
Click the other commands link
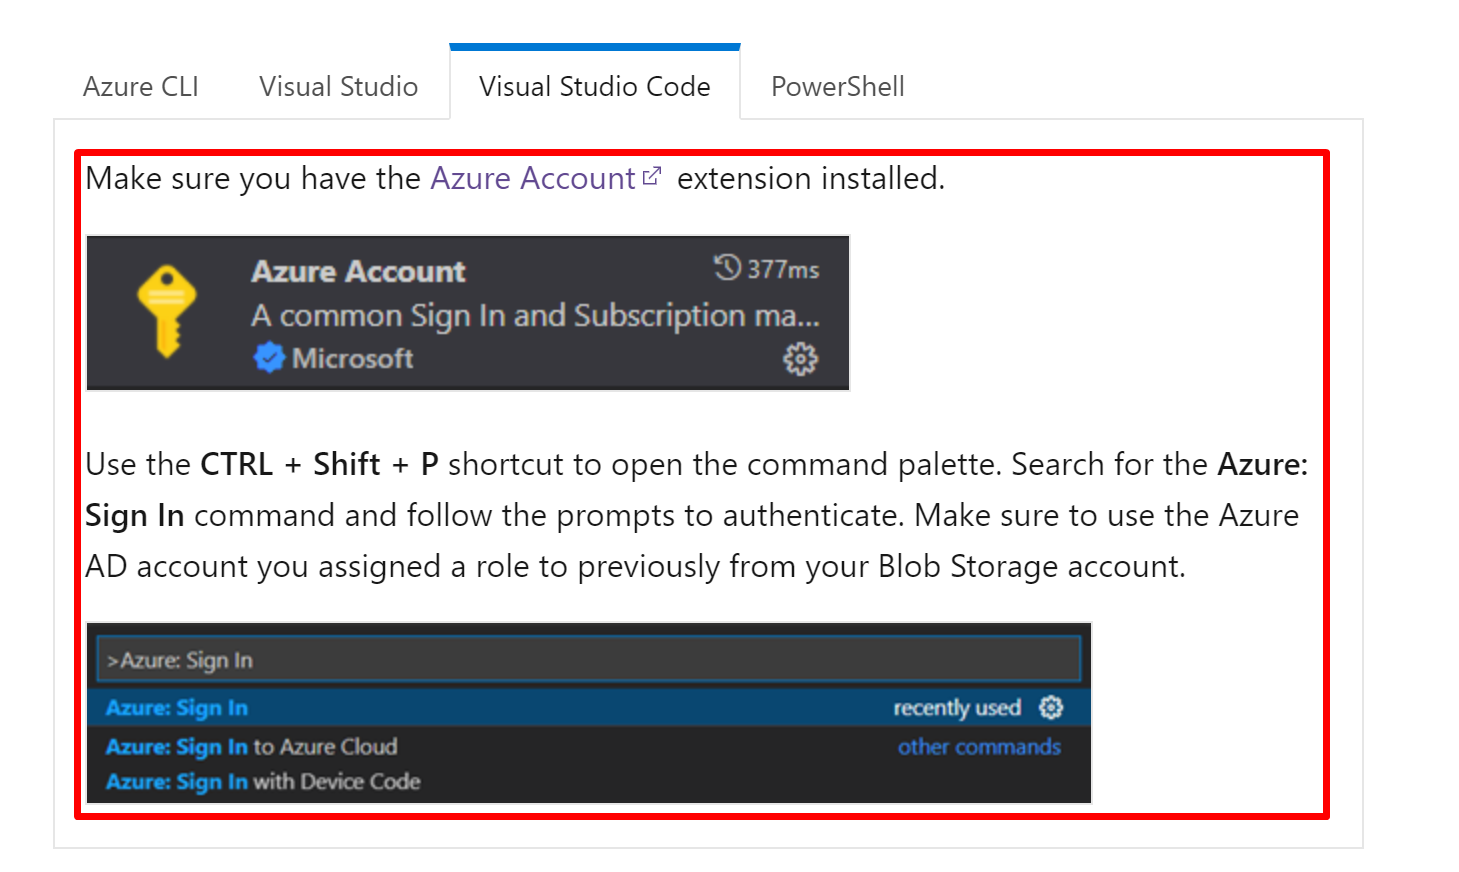click(x=979, y=746)
